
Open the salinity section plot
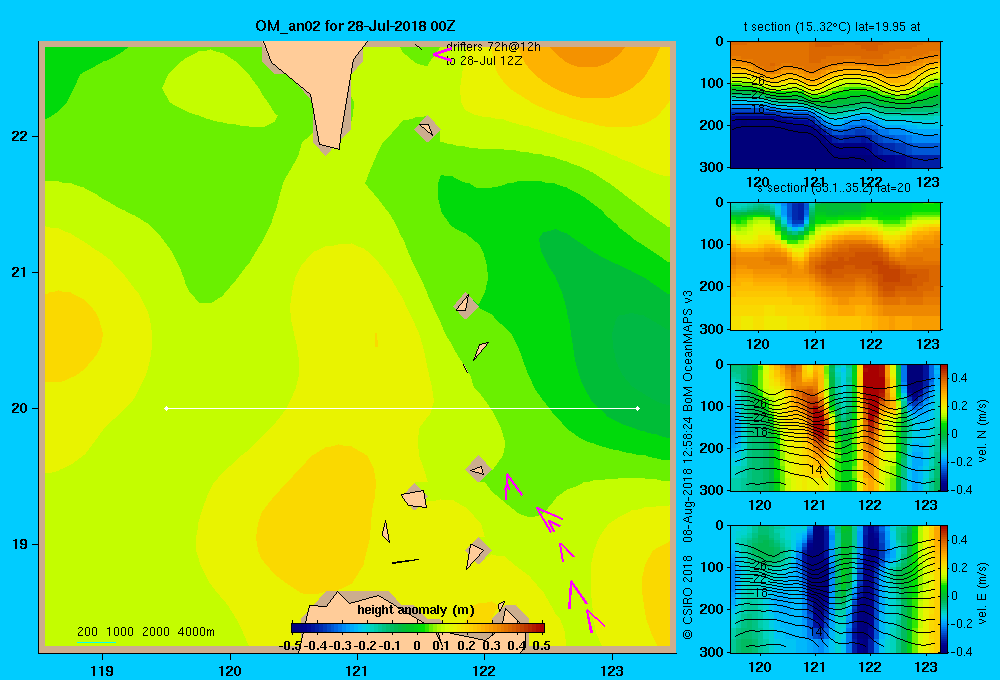pyautogui.click(x=835, y=265)
